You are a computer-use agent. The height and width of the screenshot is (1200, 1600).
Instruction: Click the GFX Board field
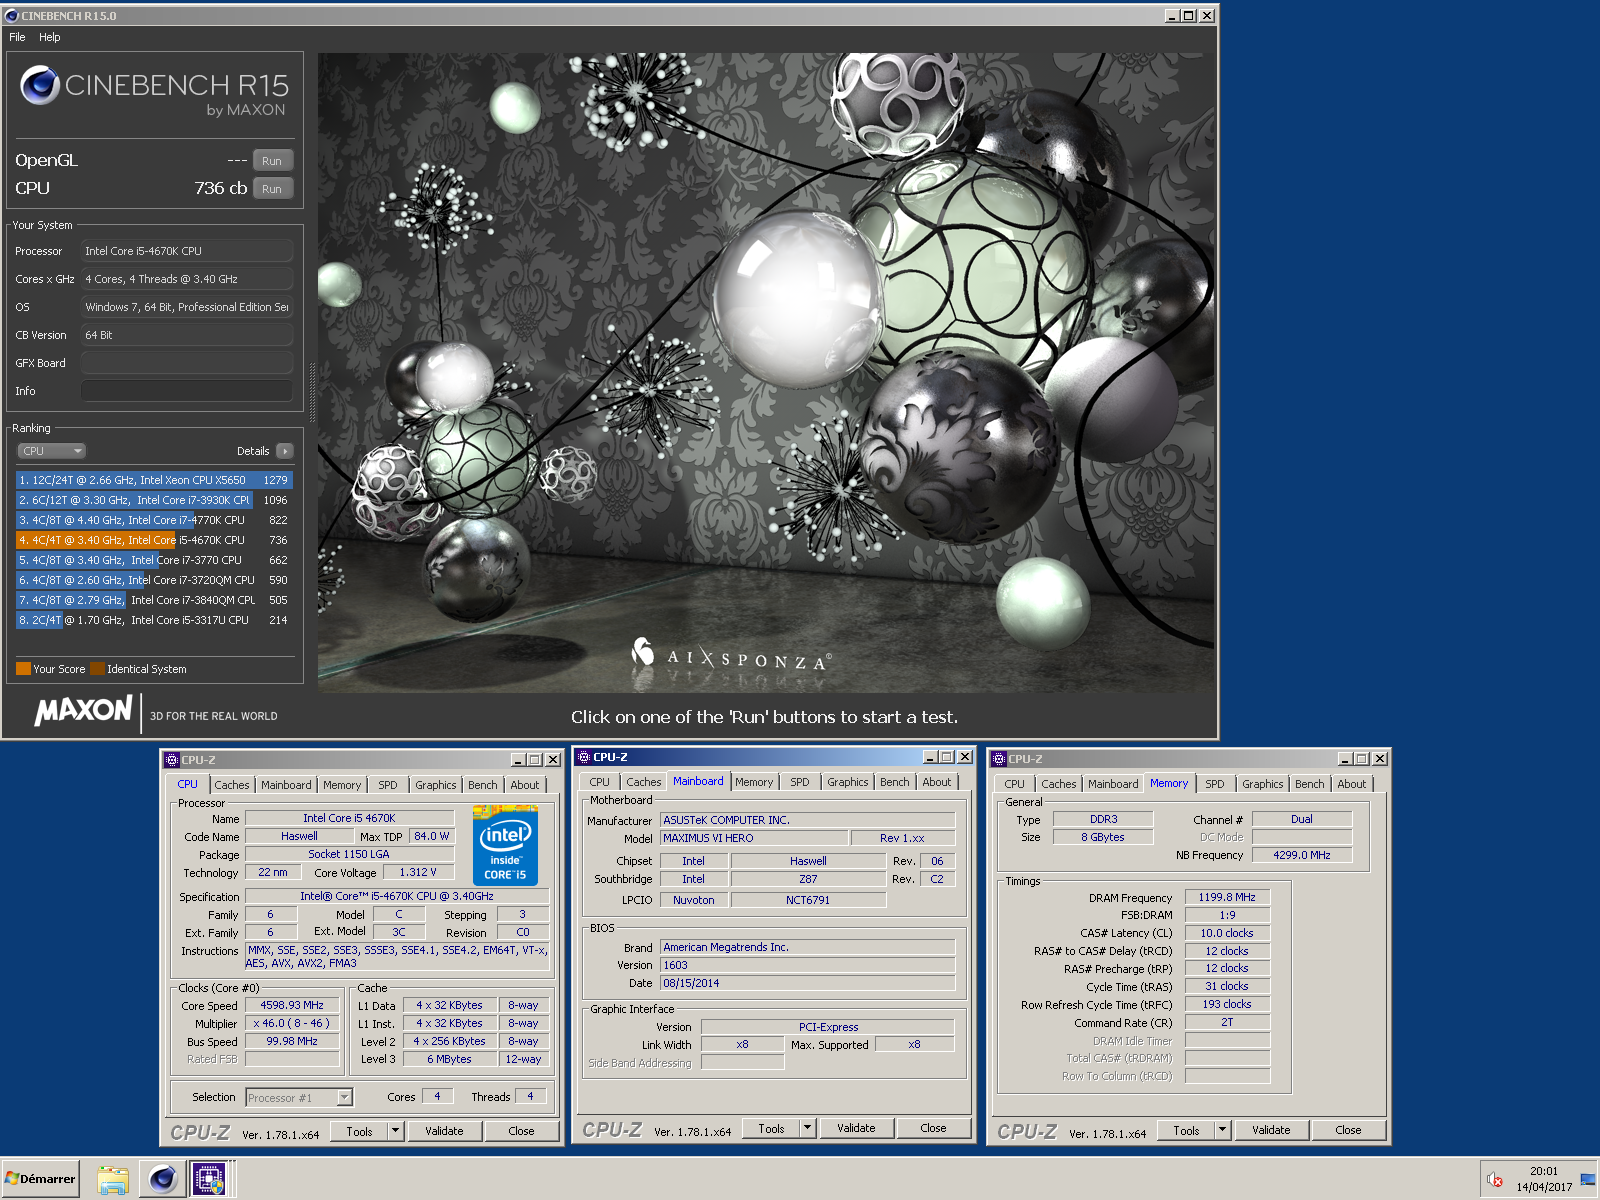click(187, 363)
